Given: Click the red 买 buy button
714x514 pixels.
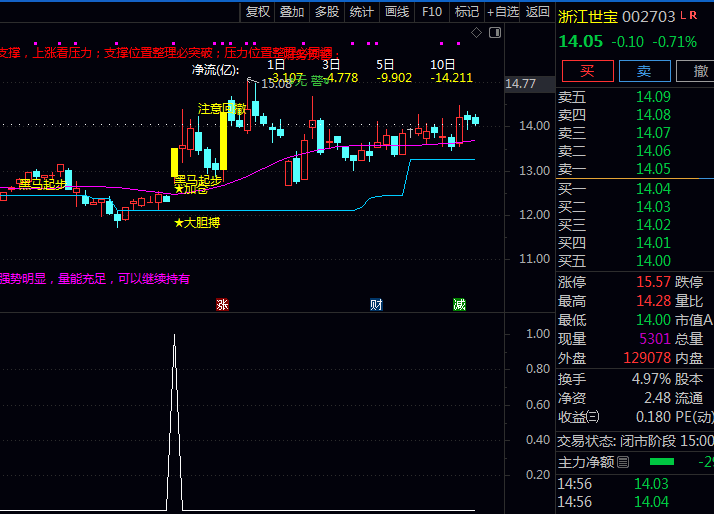Looking at the screenshot, I should click(587, 71).
